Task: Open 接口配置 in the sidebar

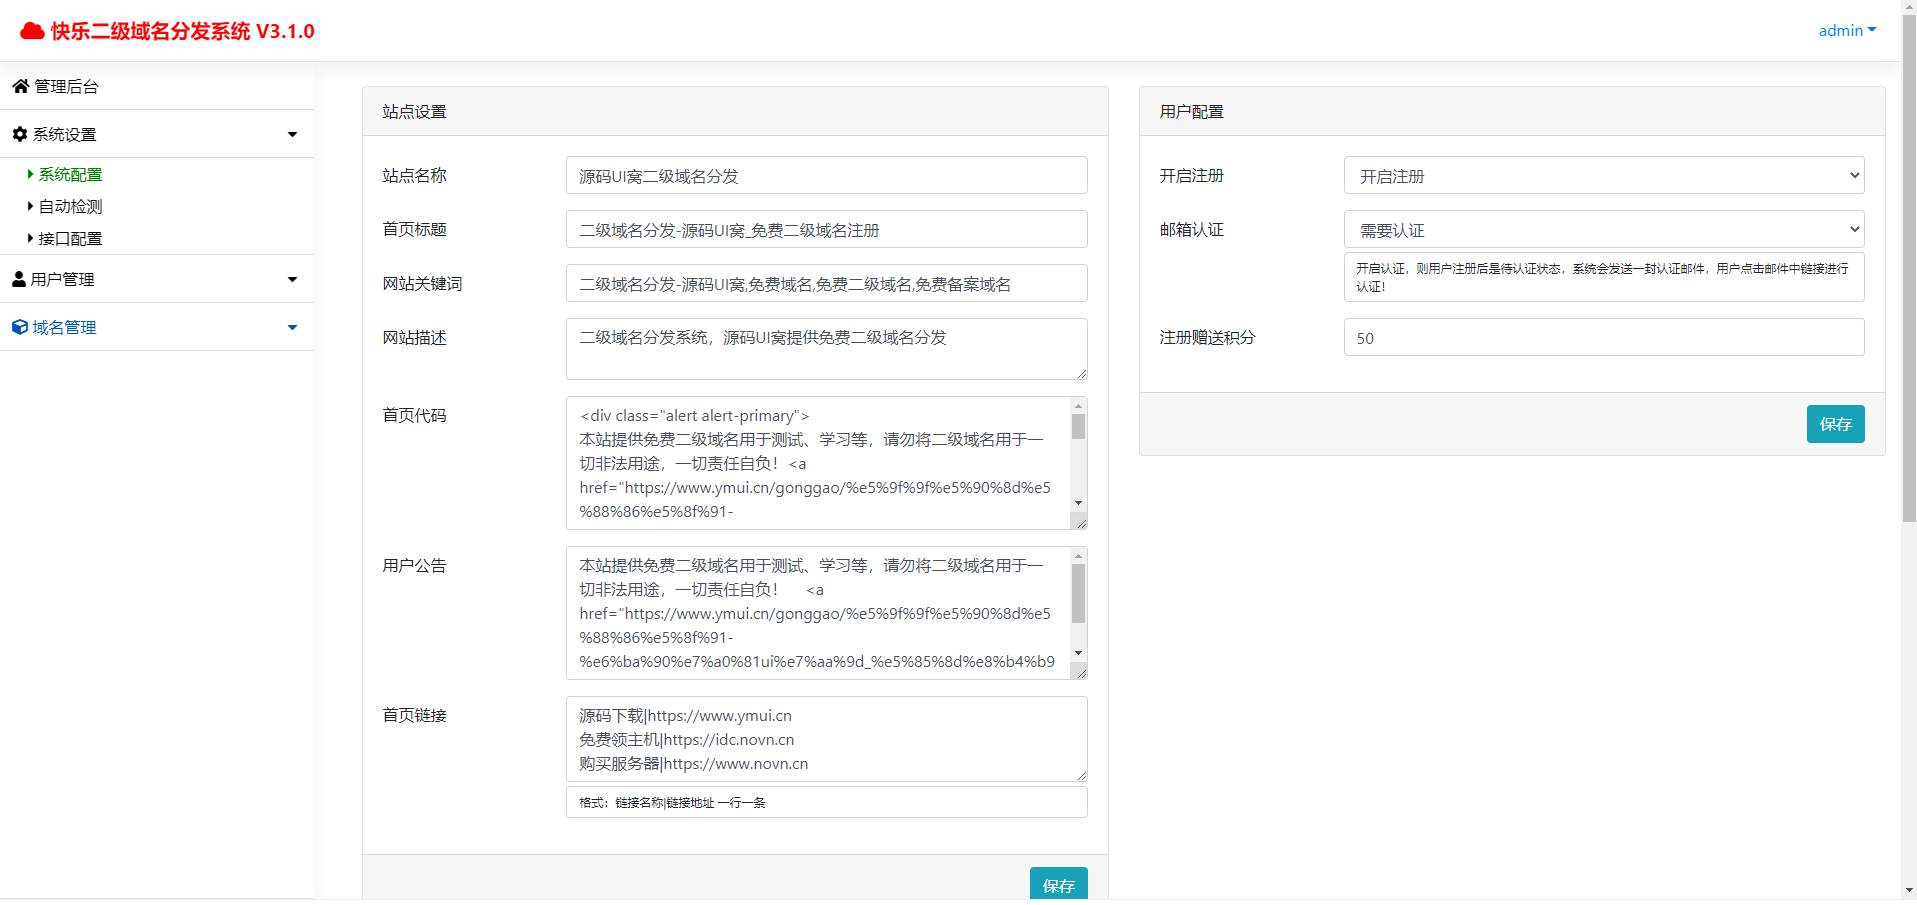Action: [70, 239]
